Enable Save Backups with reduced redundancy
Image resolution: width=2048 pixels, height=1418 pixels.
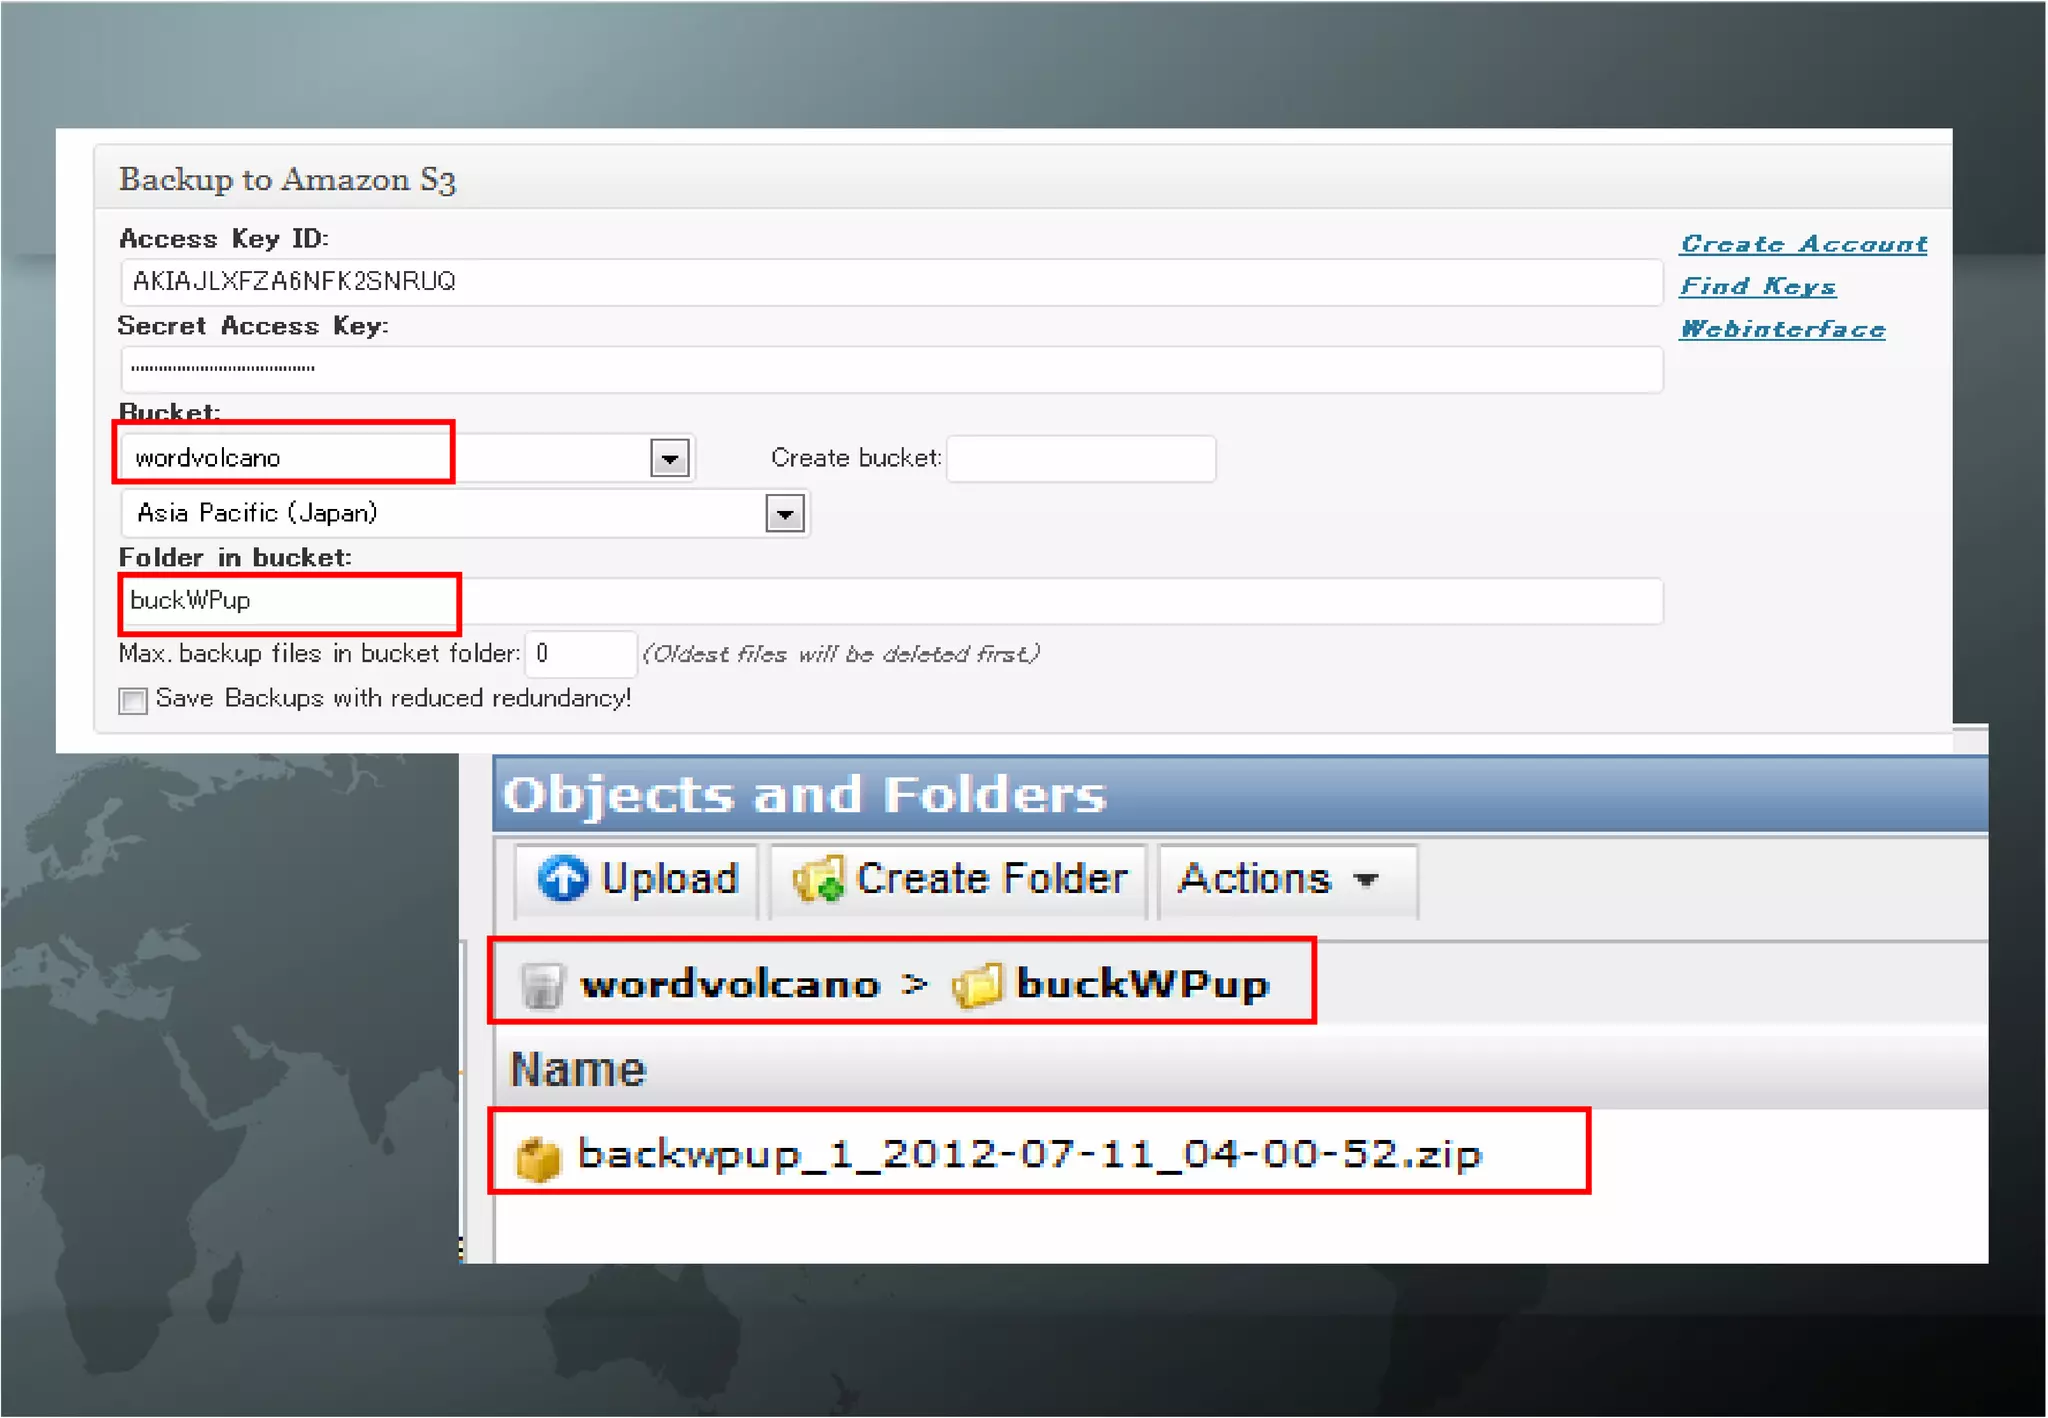tap(133, 700)
